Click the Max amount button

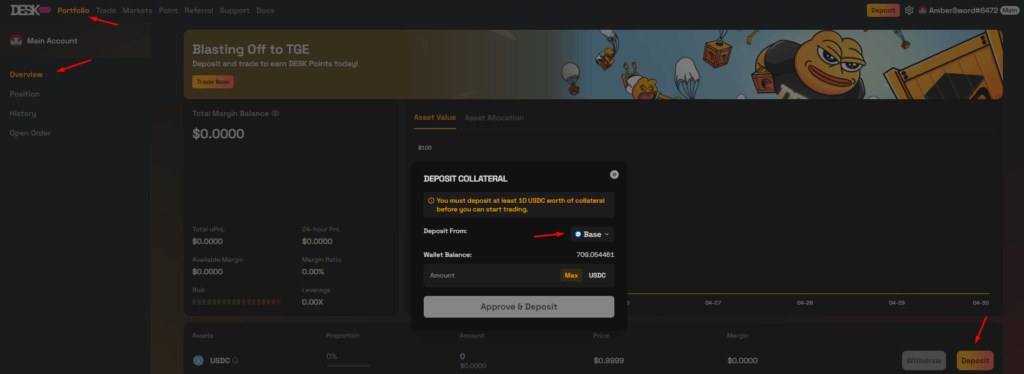pyautogui.click(x=571, y=275)
